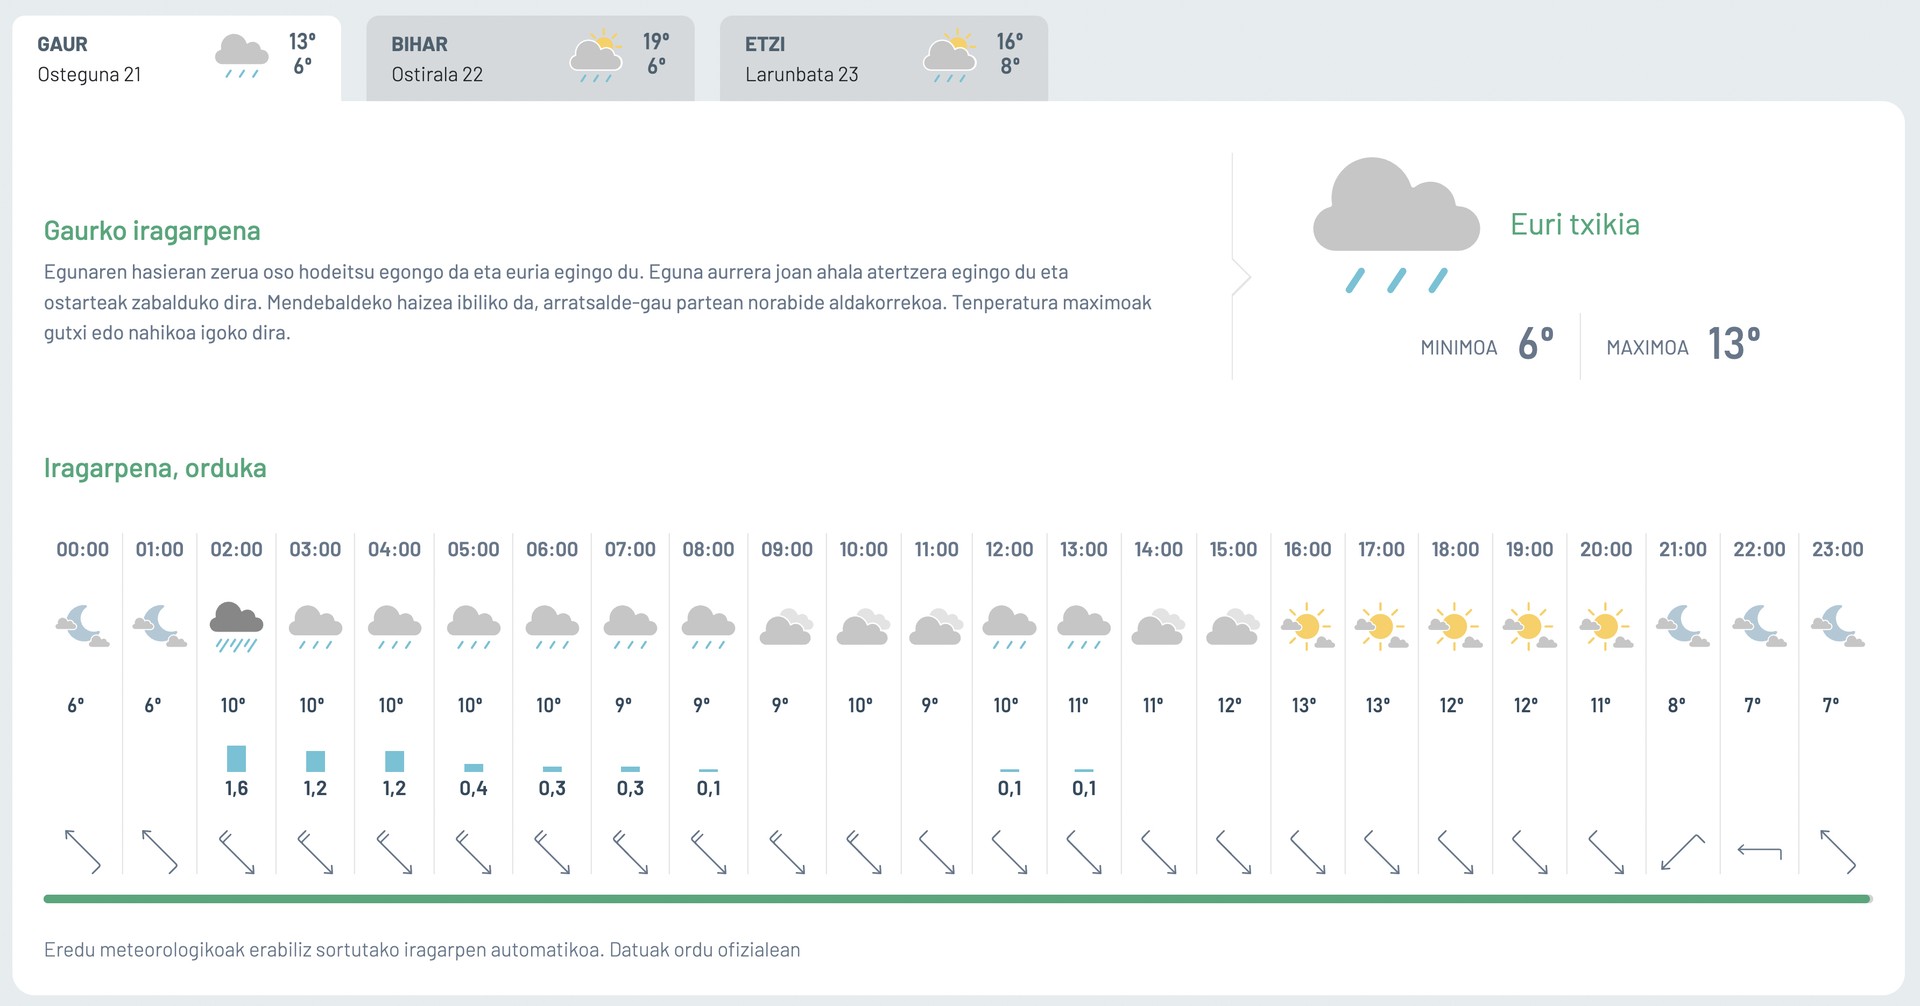Select the GAUR Osteguna 21 tab
This screenshot has width=1920, height=1006.
pyautogui.click(x=176, y=58)
